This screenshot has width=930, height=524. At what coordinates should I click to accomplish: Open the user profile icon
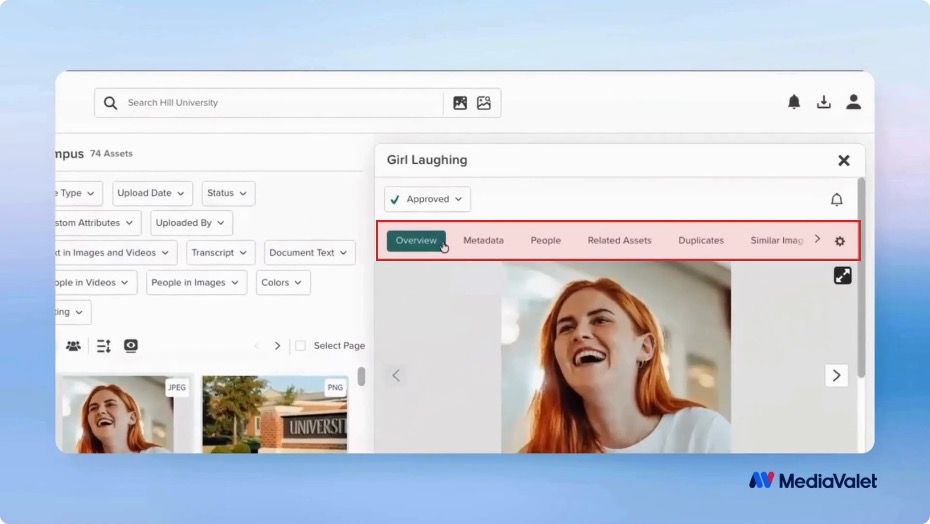(x=853, y=102)
